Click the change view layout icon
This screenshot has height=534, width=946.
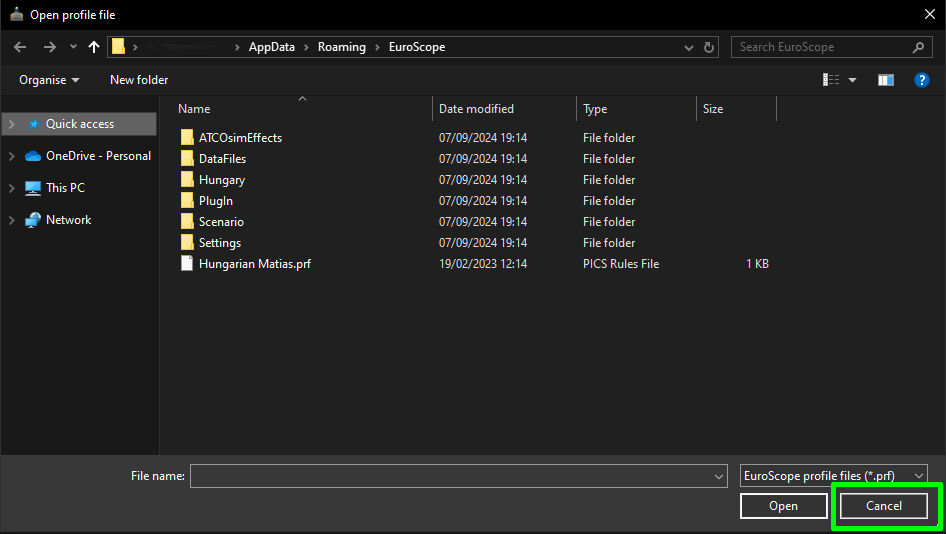(x=831, y=80)
